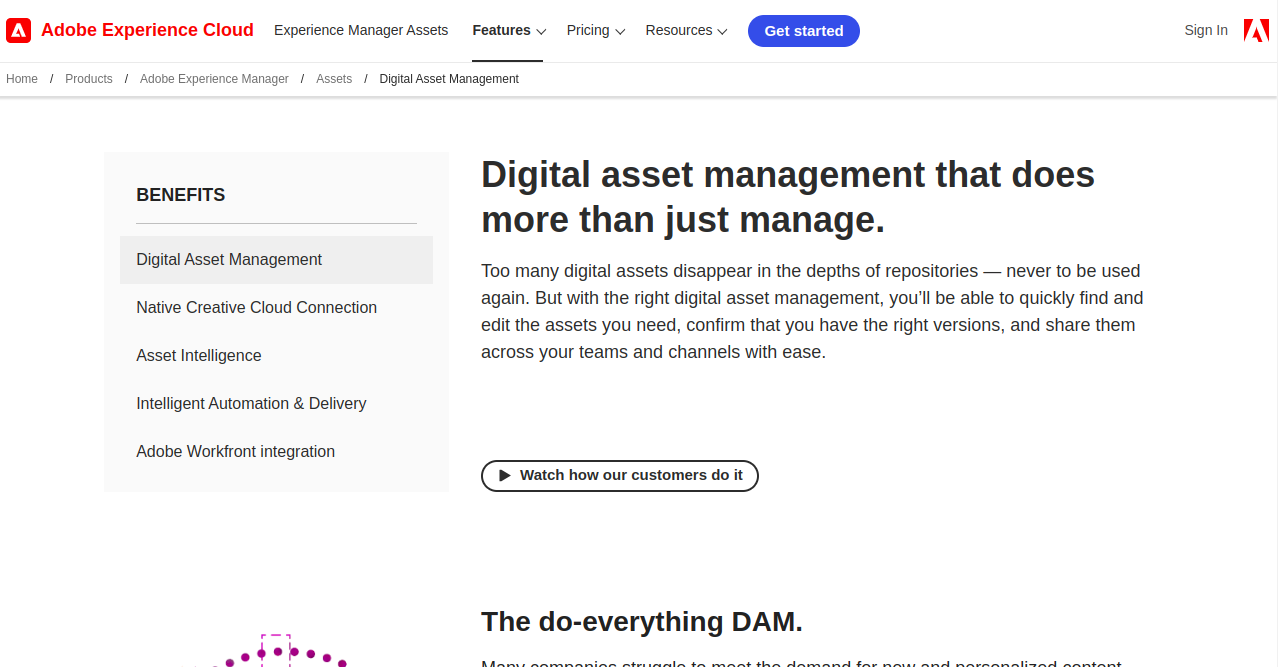The height and width of the screenshot is (667, 1278).
Task: Go to Products breadcrumb
Action: (89, 79)
